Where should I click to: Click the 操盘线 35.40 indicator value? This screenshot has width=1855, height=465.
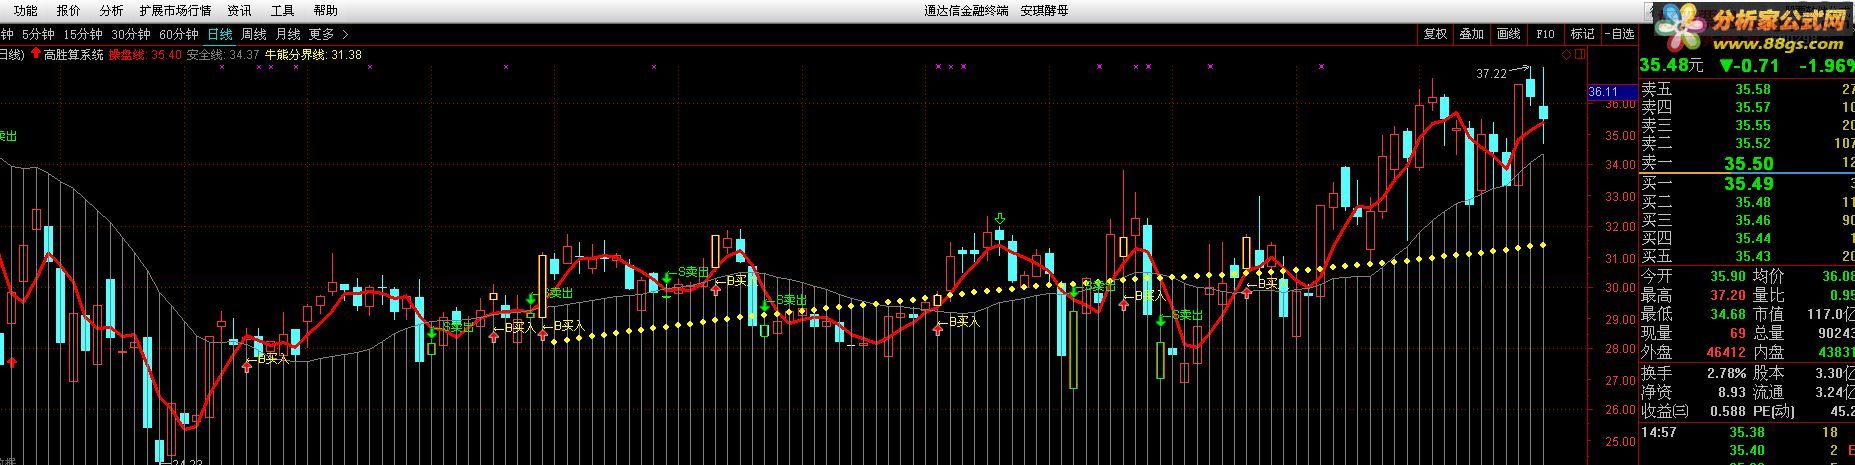(x=146, y=55)
